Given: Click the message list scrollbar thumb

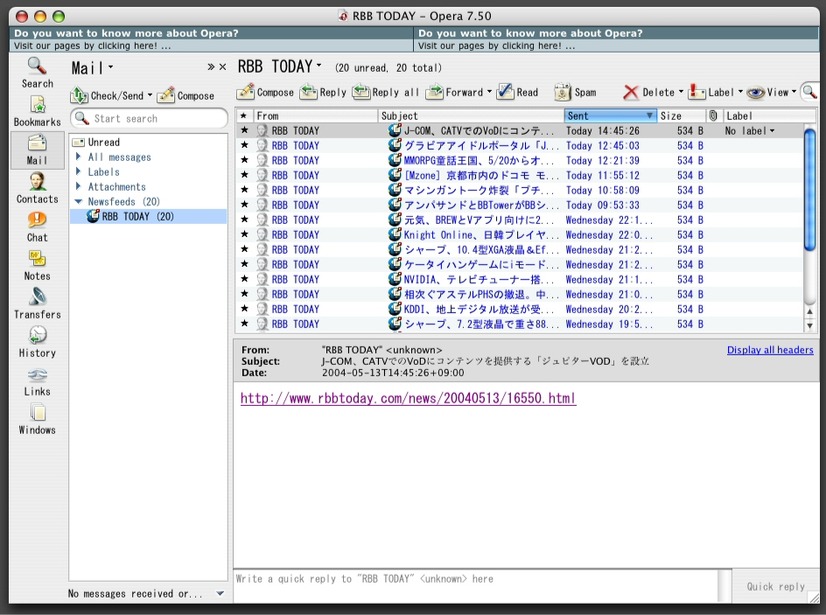Looking at the screenshot, I should [810, 190].
